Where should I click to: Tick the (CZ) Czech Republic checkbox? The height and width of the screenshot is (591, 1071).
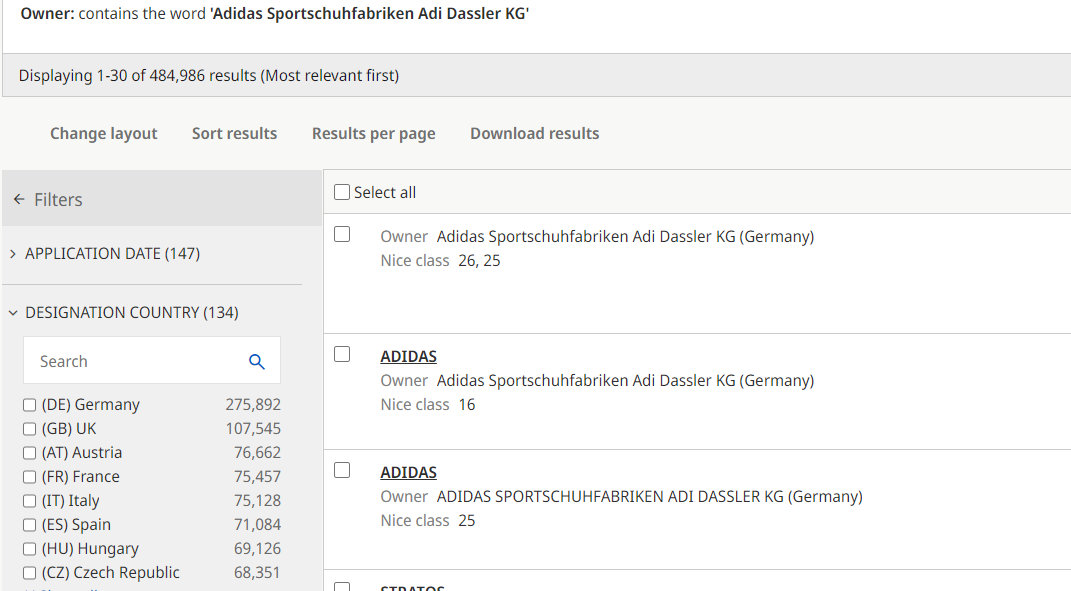tap(29, 573)
